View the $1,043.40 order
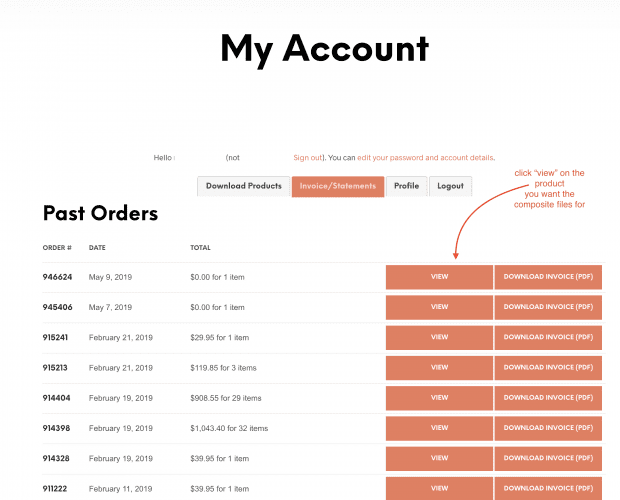620x500 pixels. (439, 428)
